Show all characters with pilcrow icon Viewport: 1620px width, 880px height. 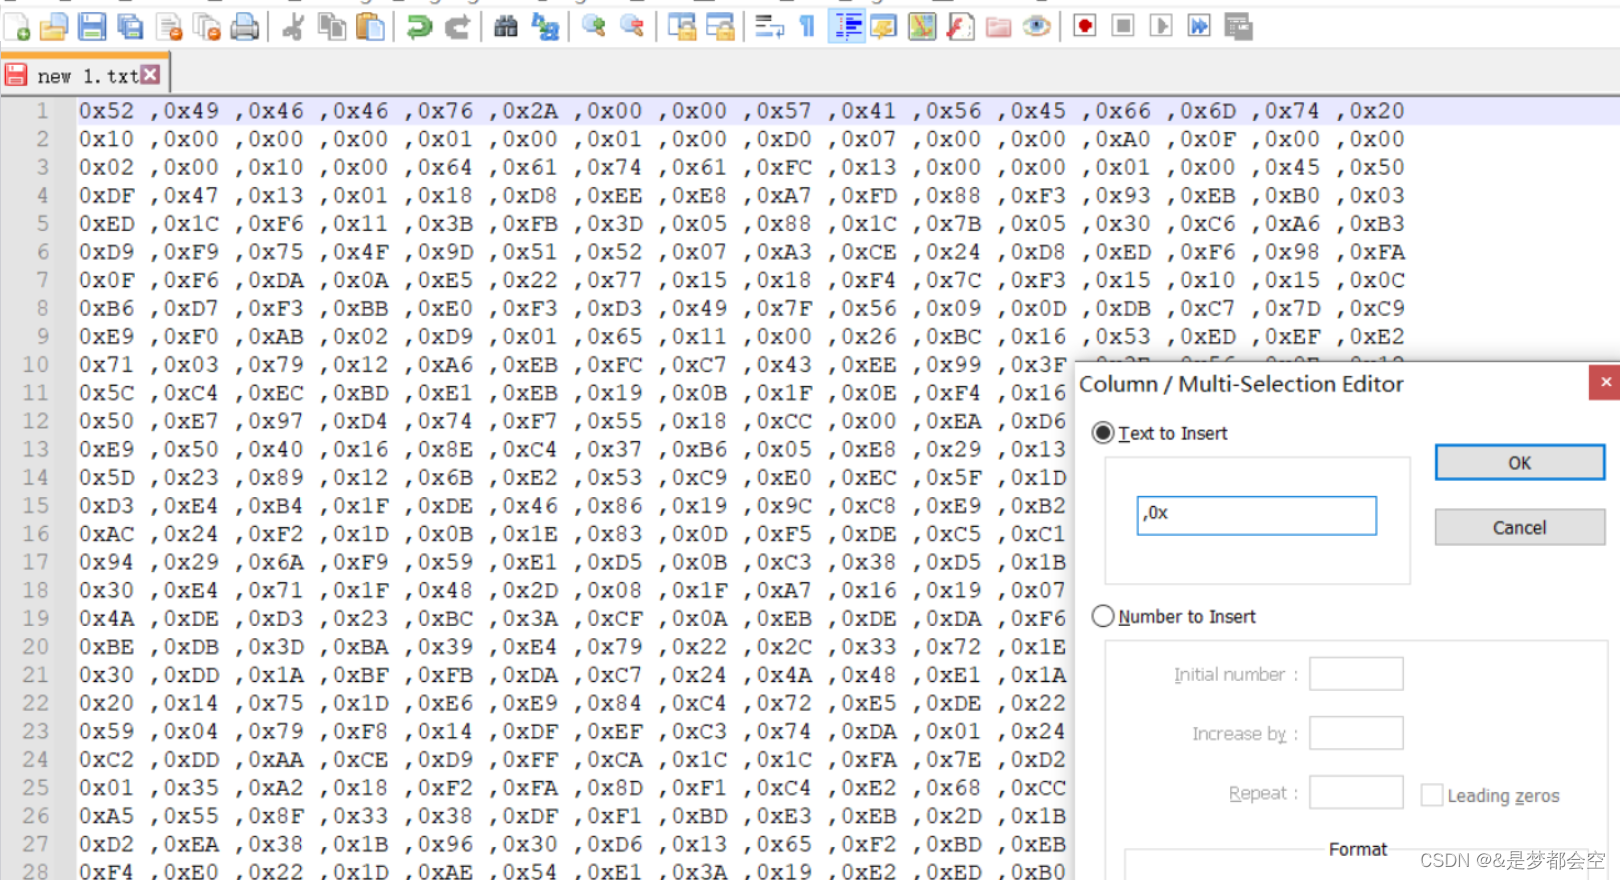(807, 27)
